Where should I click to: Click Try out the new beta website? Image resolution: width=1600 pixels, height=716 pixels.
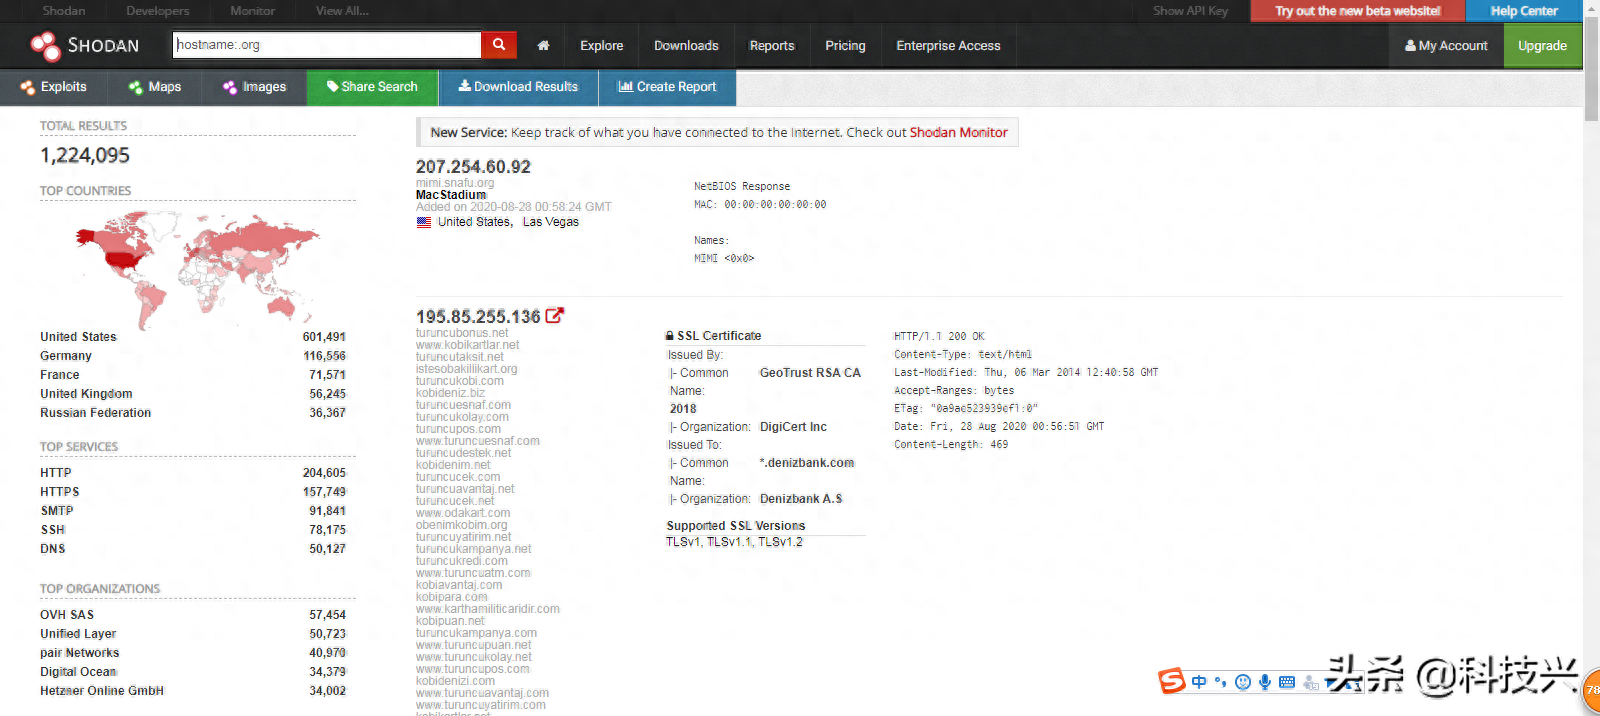(1357, 11)
